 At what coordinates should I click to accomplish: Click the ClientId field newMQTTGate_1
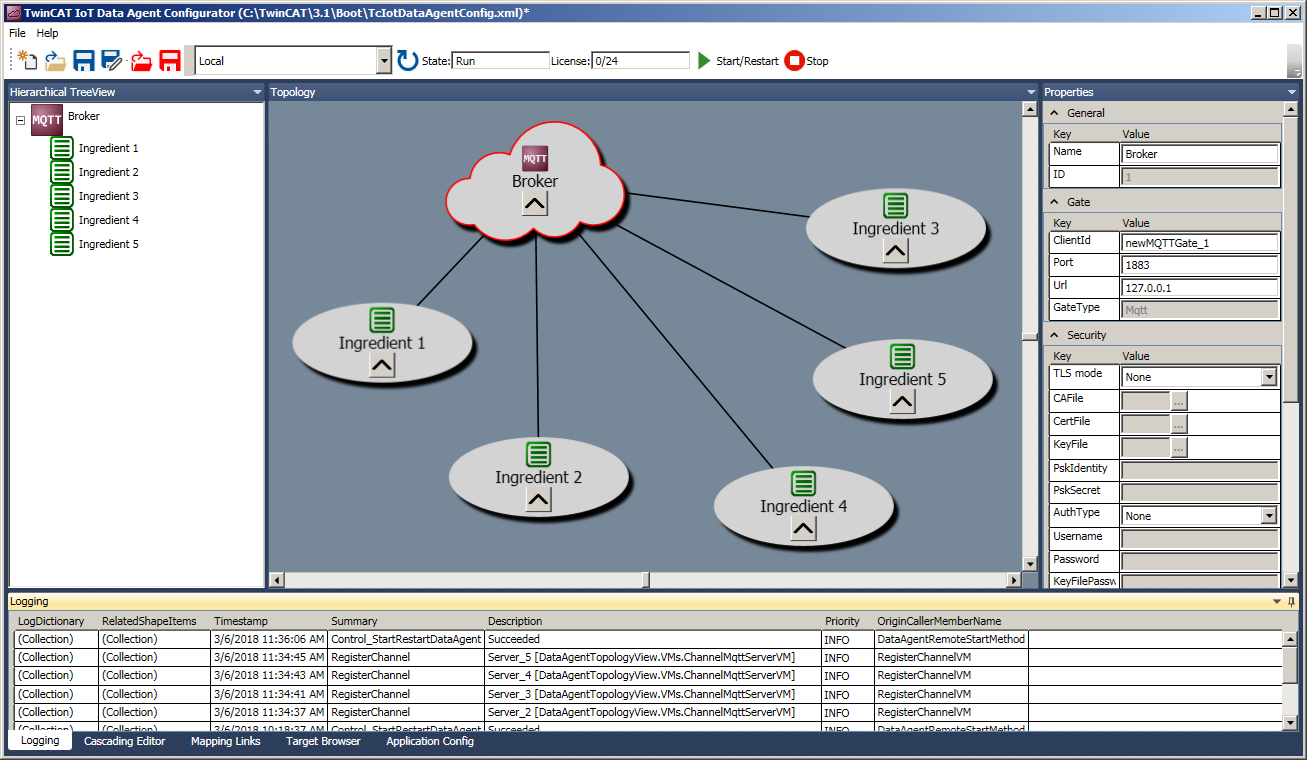pos(1200,243)
